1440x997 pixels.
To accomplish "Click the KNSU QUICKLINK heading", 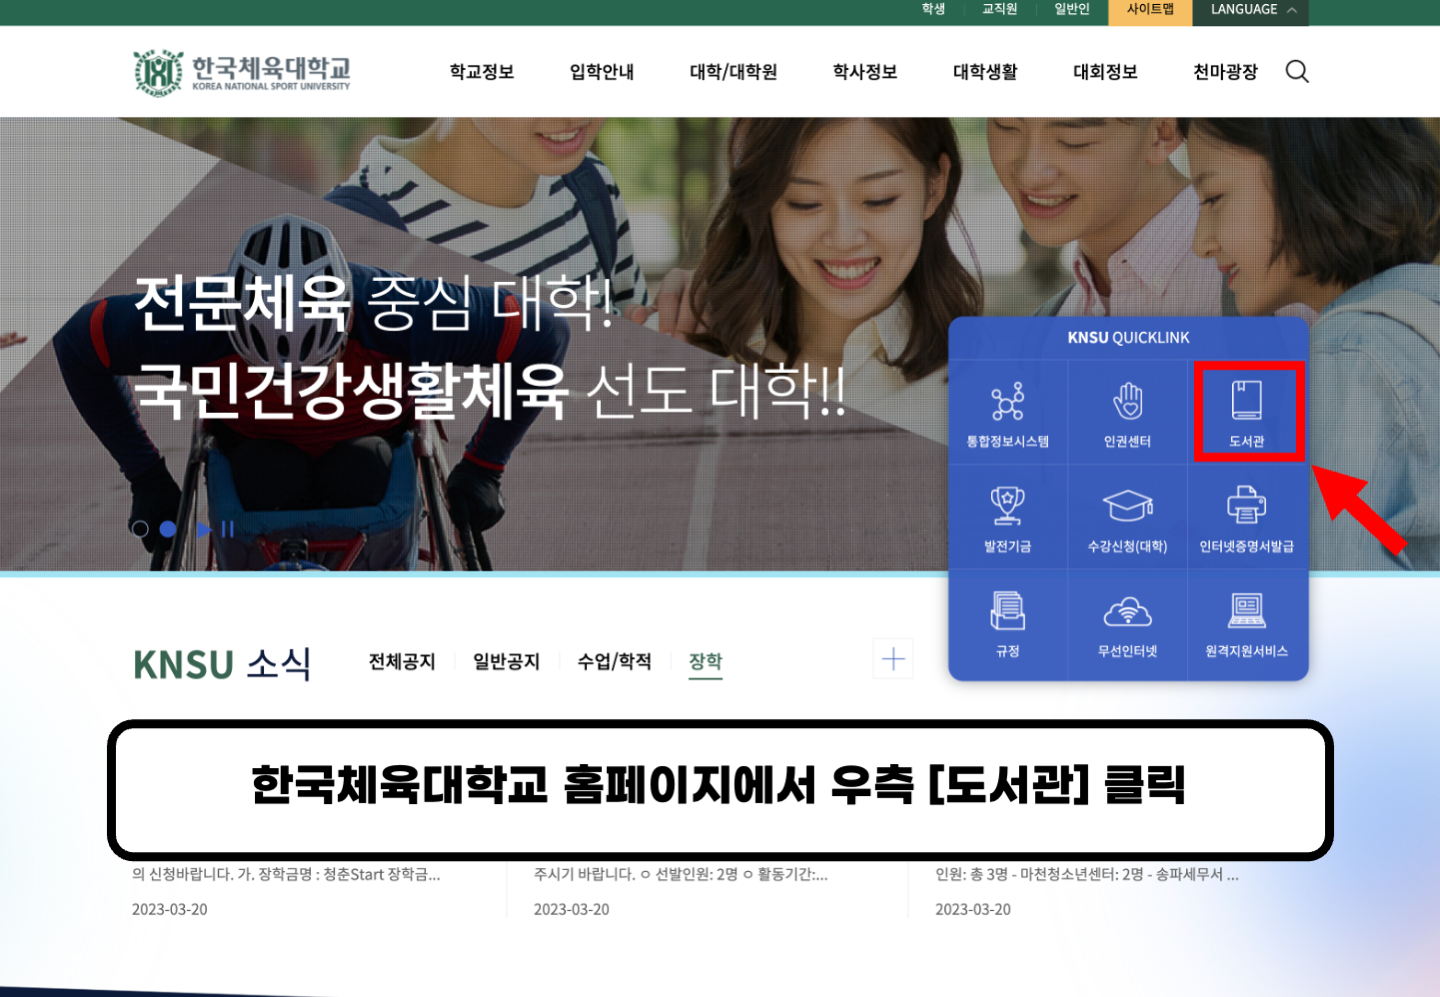I will point(1128,338).
